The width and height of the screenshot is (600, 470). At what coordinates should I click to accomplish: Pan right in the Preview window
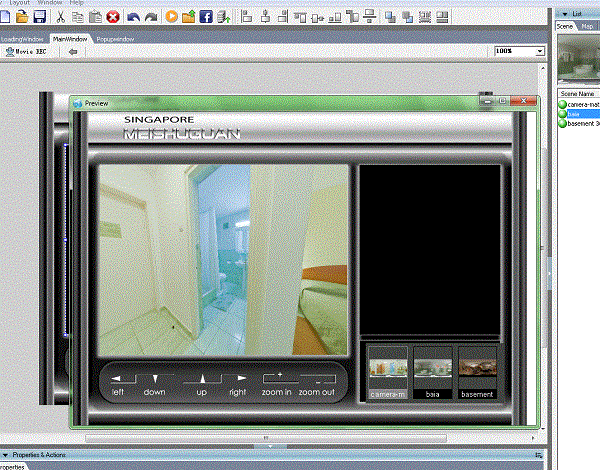pos(238,385)
